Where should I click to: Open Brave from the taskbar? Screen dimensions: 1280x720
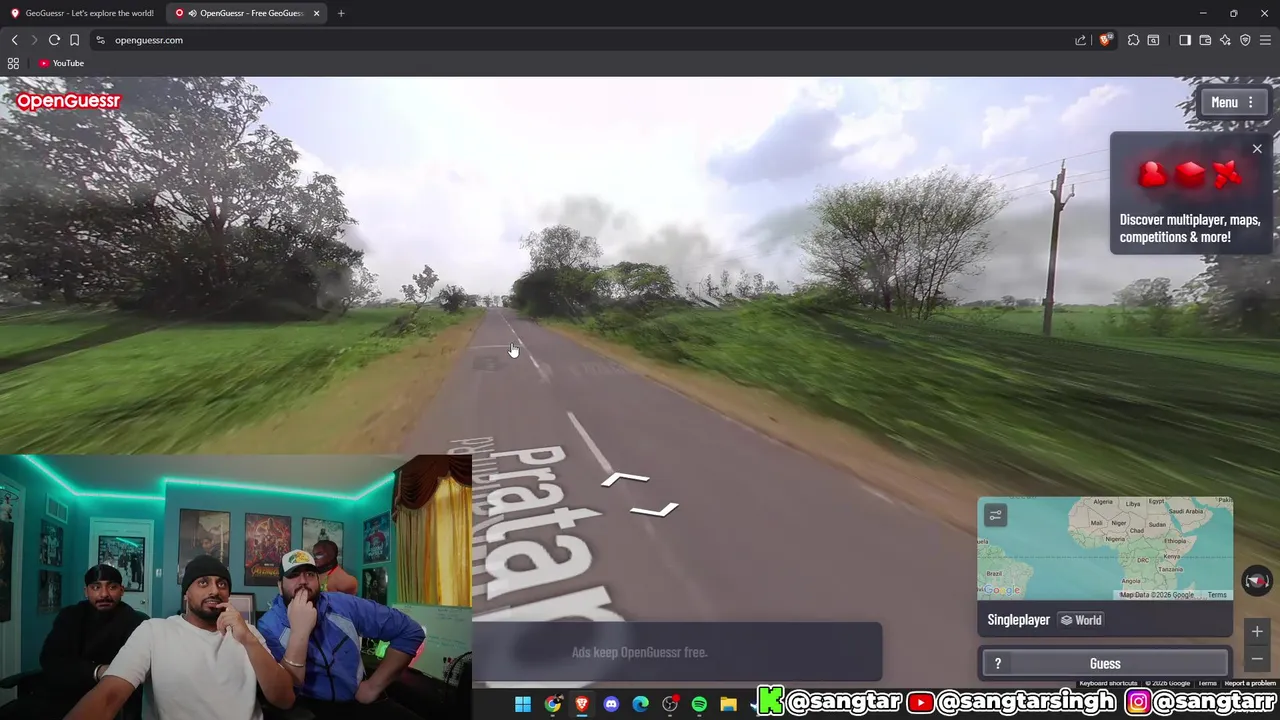point(582,704)
